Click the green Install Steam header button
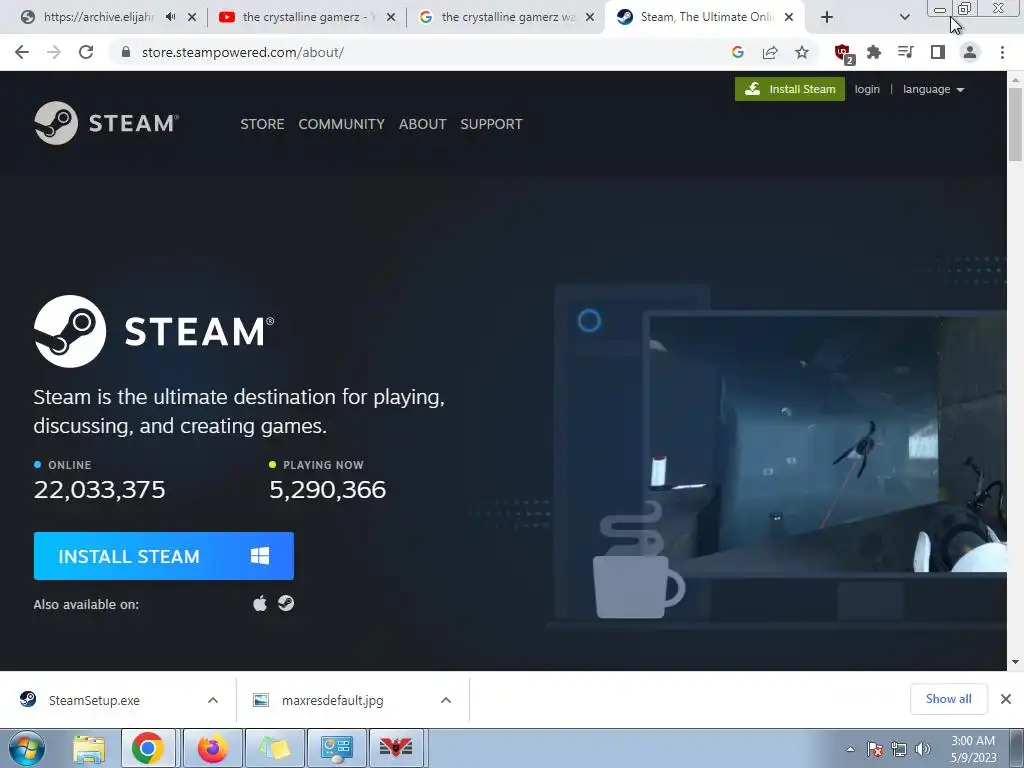Viewport: 1024px width, 768px height. pos(790,89)
